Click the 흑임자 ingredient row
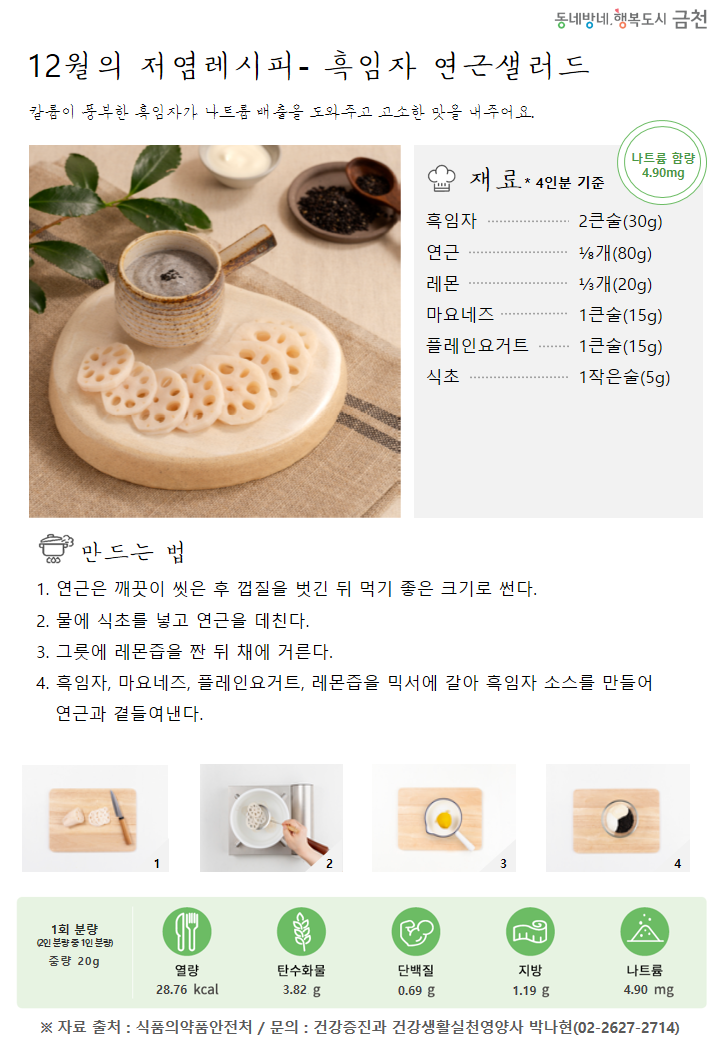 pyautogui.click(x=544, y=221)
